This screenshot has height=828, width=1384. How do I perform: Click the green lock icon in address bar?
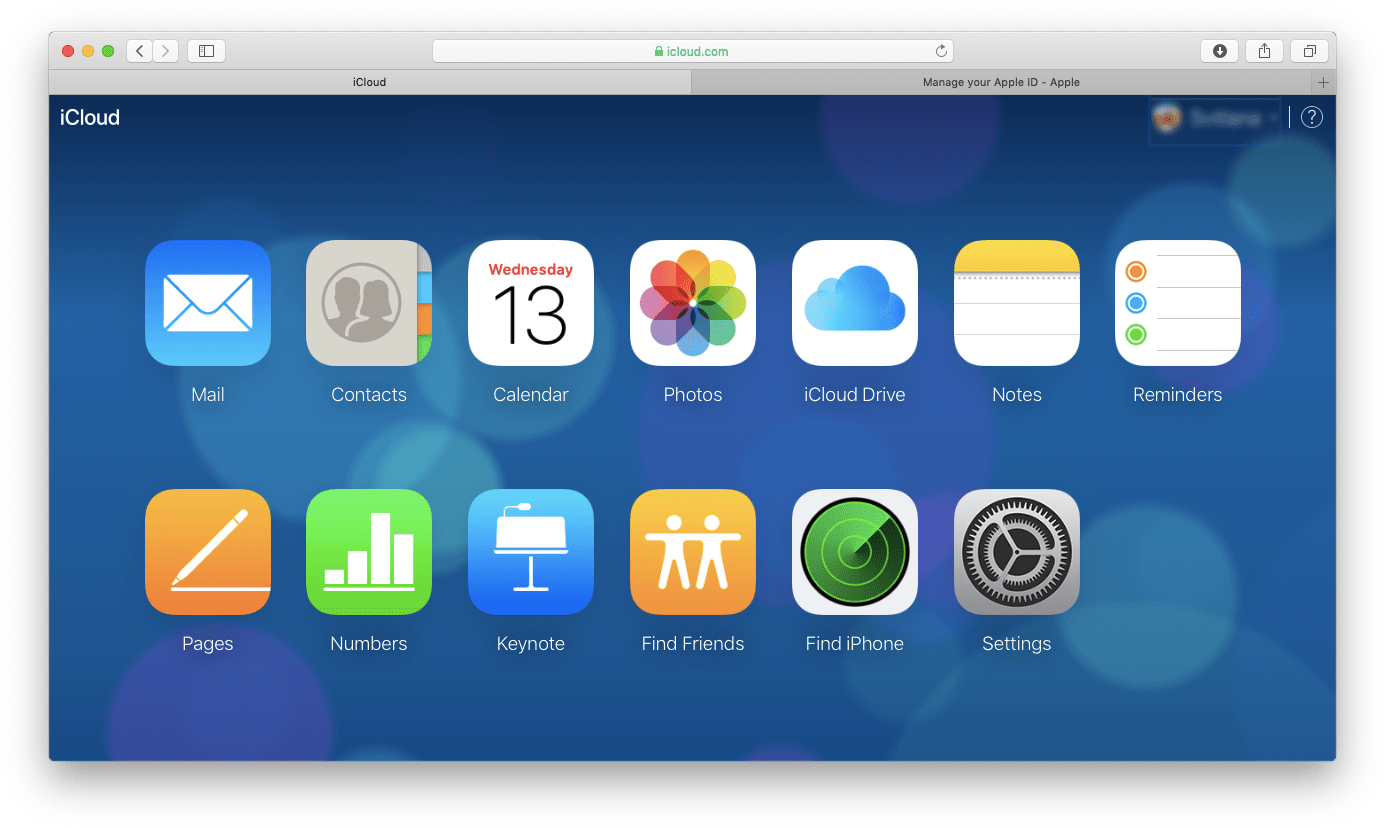point(659,51)
